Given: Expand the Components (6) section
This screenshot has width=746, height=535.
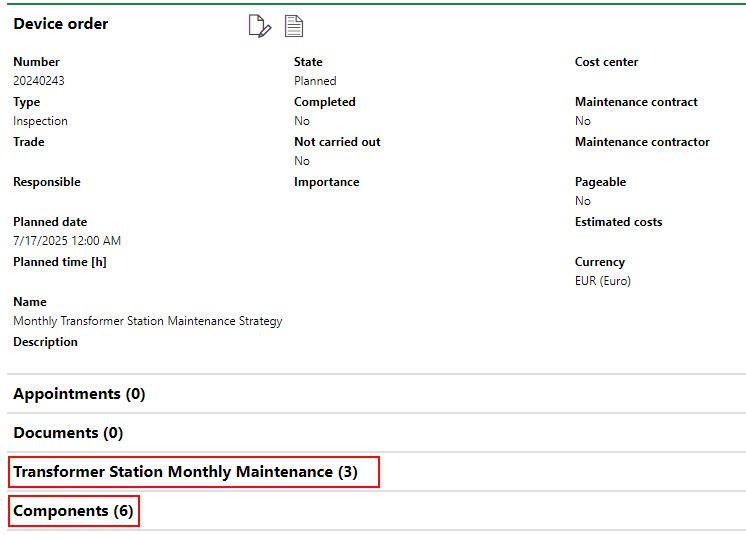Looking at the screenshot, I should point(73,511).
